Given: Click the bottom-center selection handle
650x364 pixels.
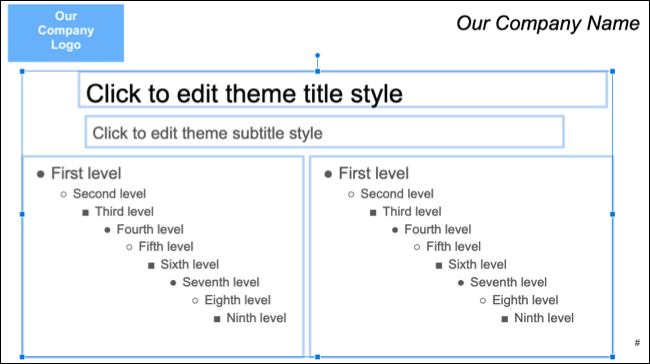Looking at the screenshot, I should pos(318,357).
